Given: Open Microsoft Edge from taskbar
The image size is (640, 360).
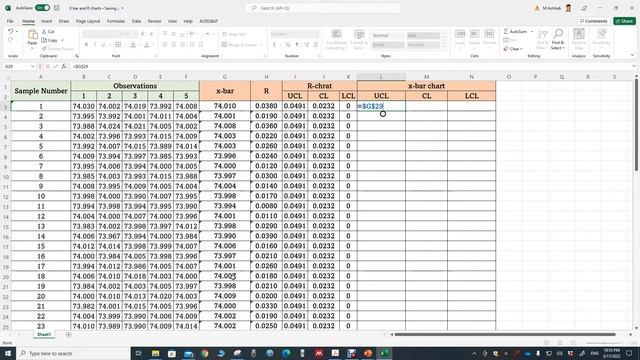Looking at the screenshot, I should click(x=286, y=353).
